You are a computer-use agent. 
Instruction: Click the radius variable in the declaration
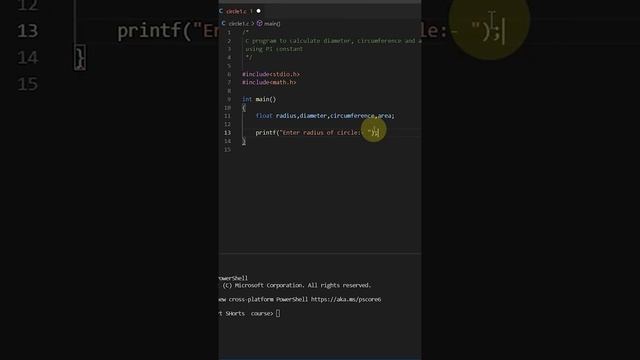pyautogui.click(x=286, y=116)
